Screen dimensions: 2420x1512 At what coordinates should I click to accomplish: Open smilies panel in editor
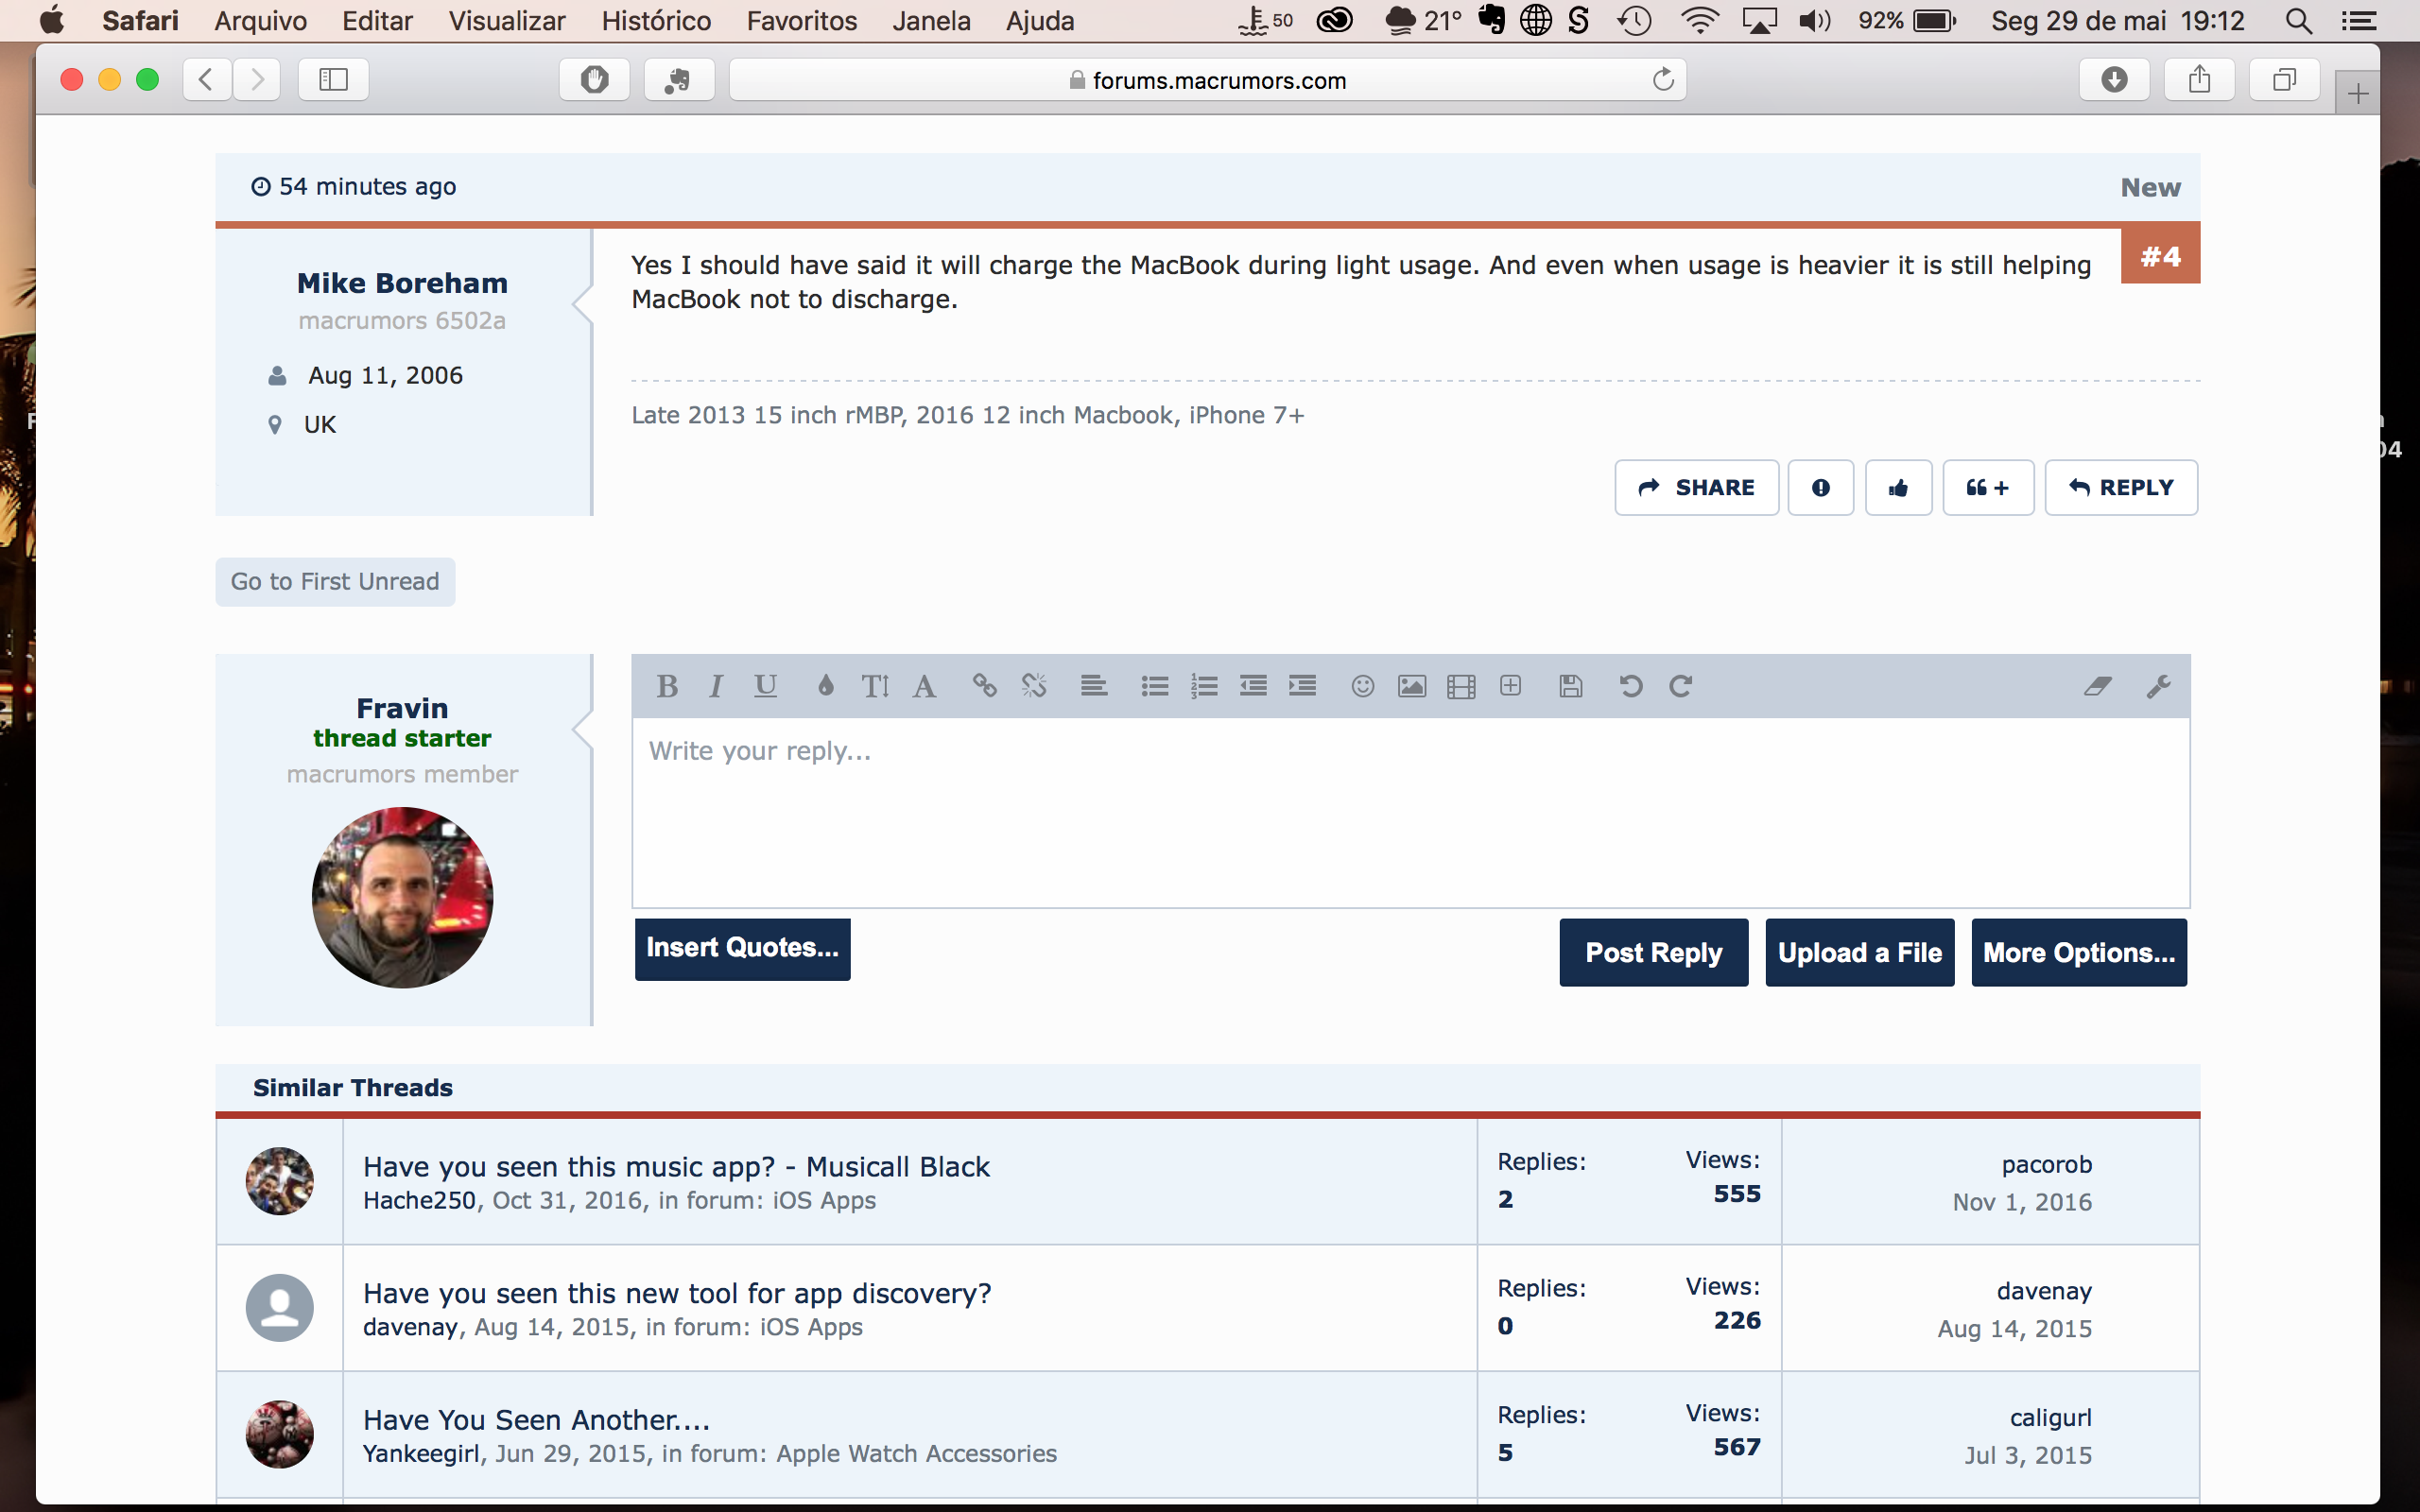click(1362, 686)
